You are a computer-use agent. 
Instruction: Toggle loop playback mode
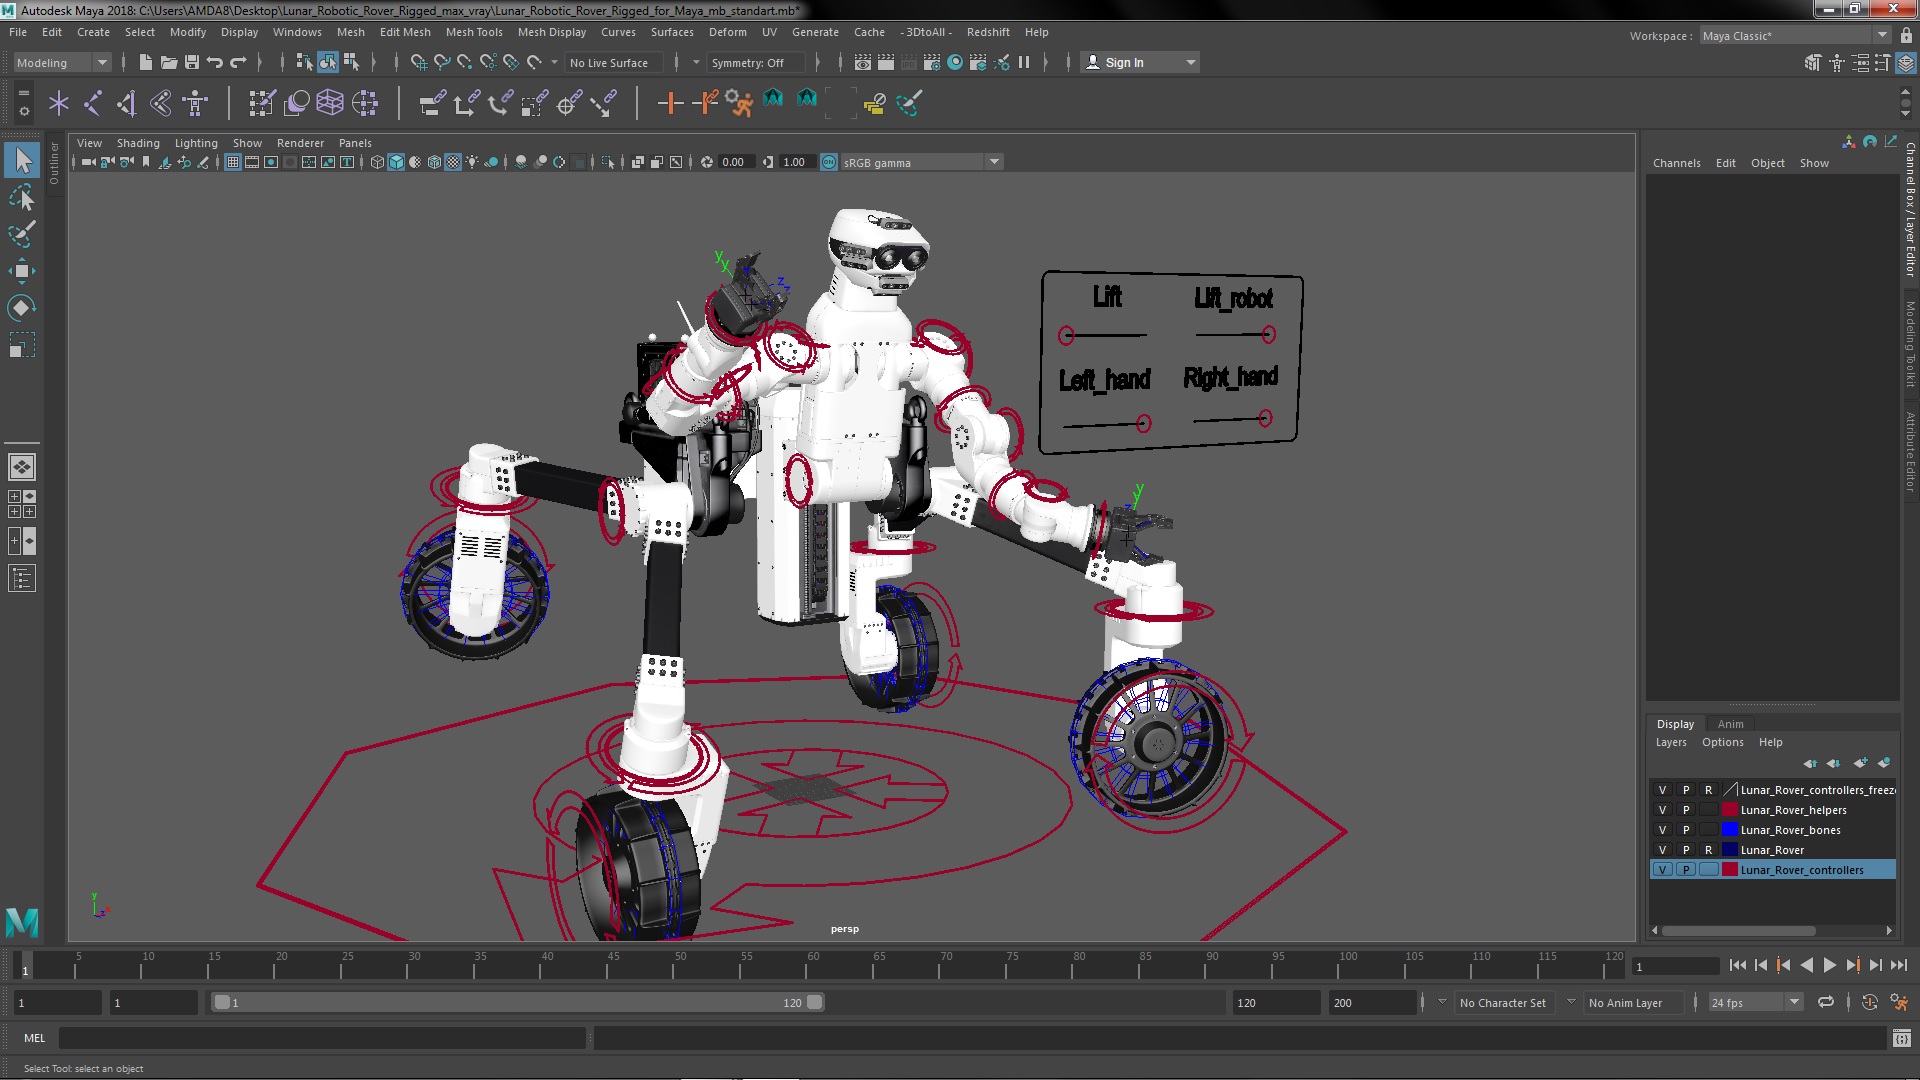(x=1826, y=1002)
